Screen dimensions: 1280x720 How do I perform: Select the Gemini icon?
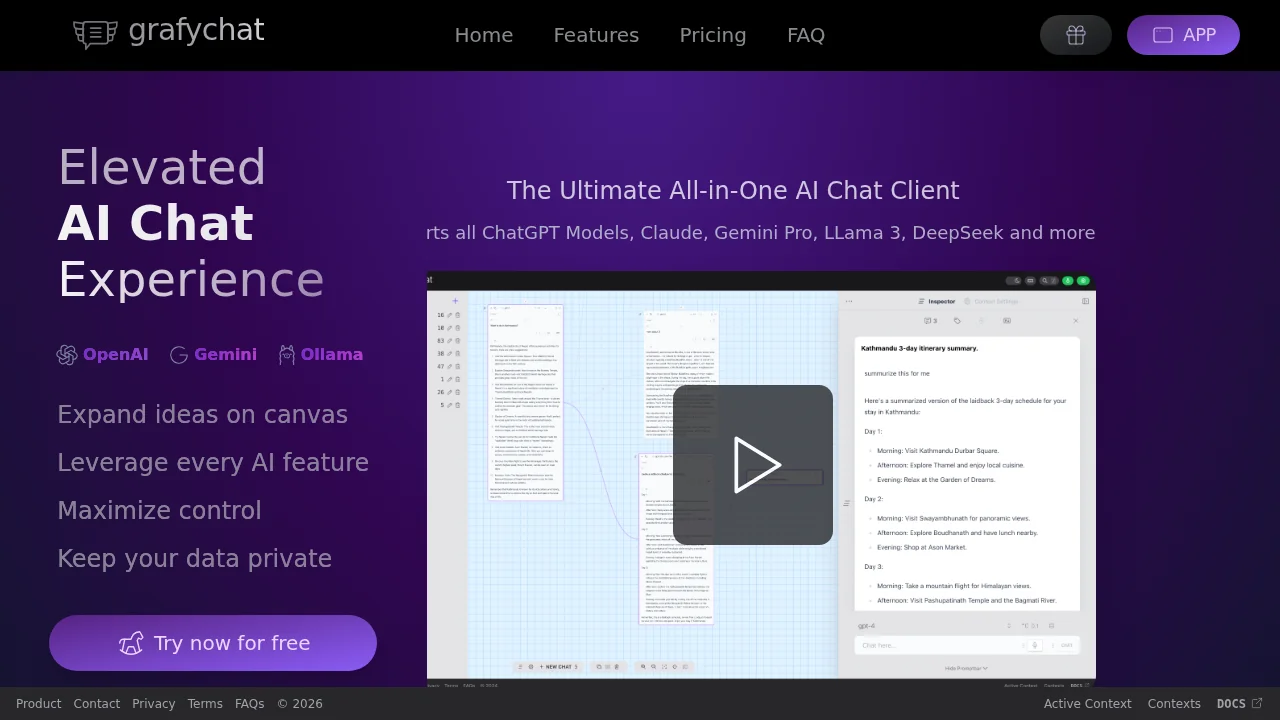[x=179, y=354]
